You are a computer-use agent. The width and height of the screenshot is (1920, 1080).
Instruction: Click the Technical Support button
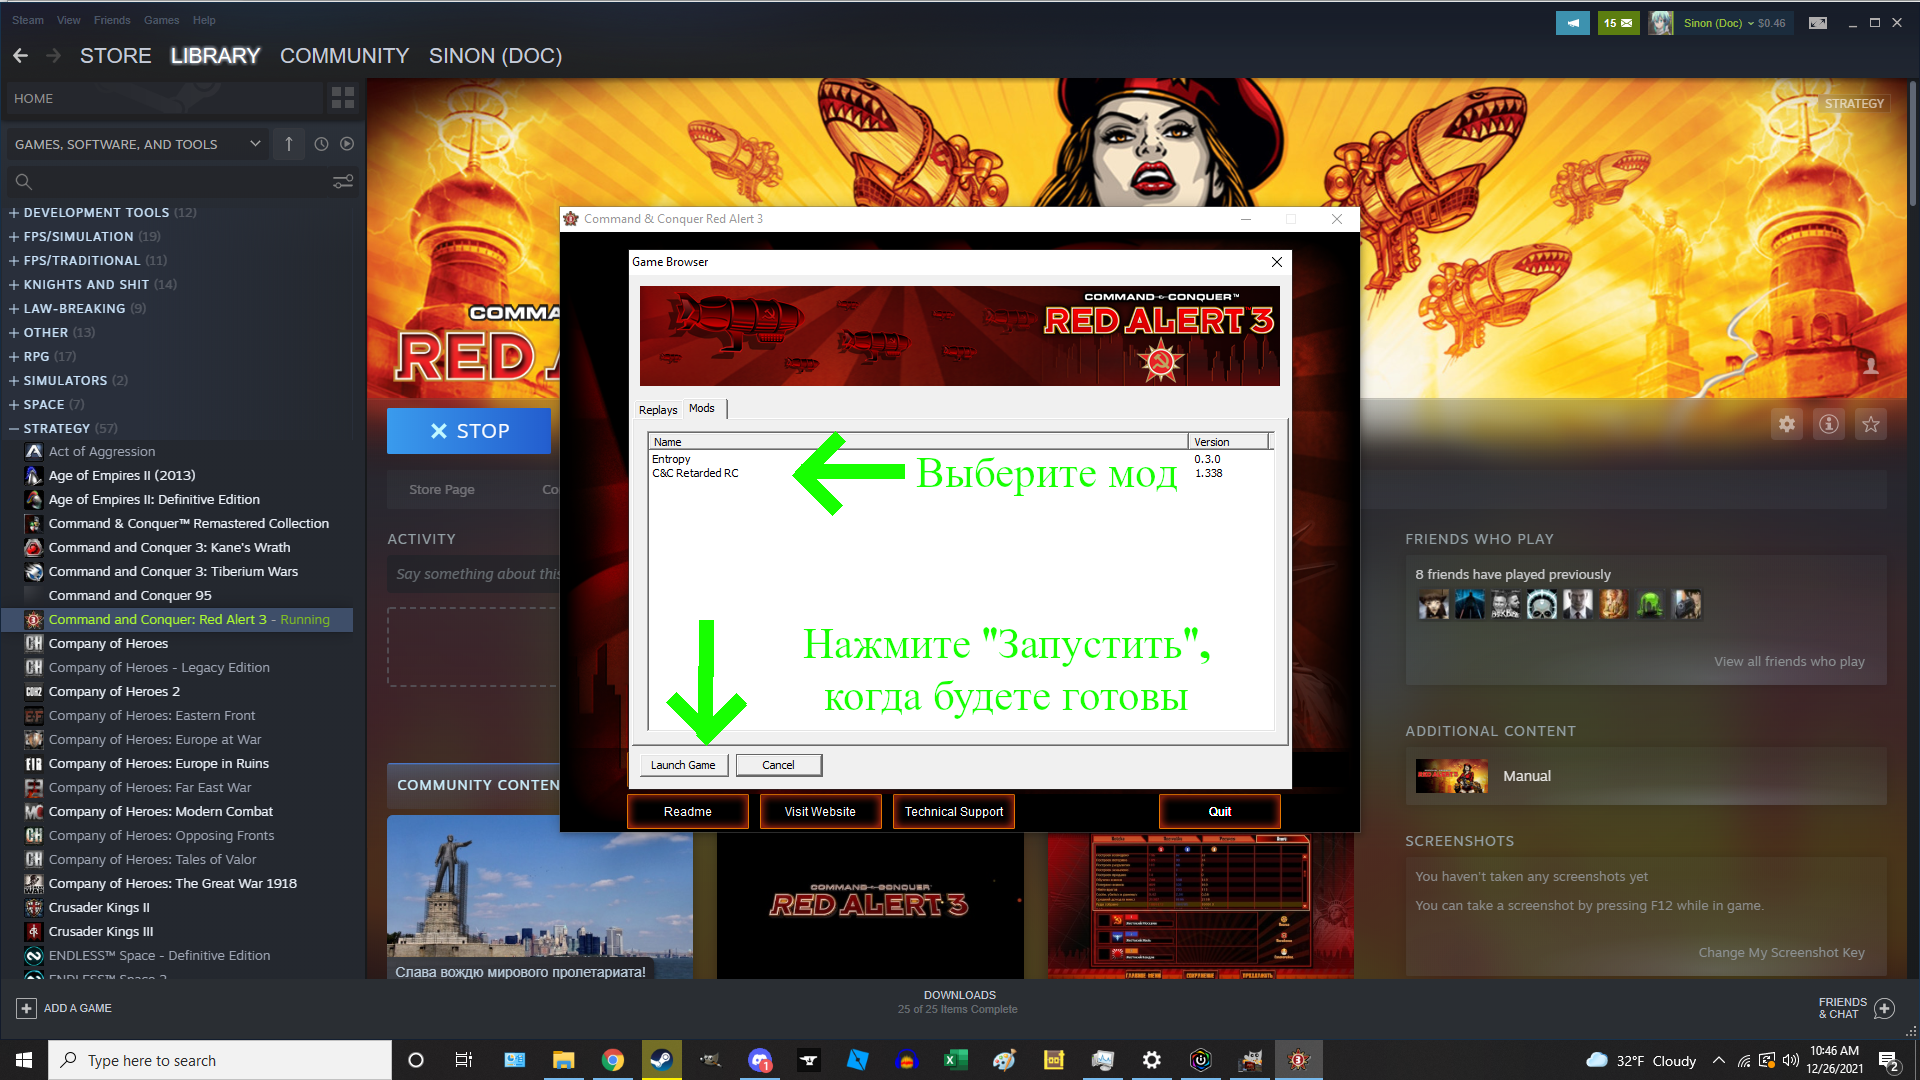954,812
